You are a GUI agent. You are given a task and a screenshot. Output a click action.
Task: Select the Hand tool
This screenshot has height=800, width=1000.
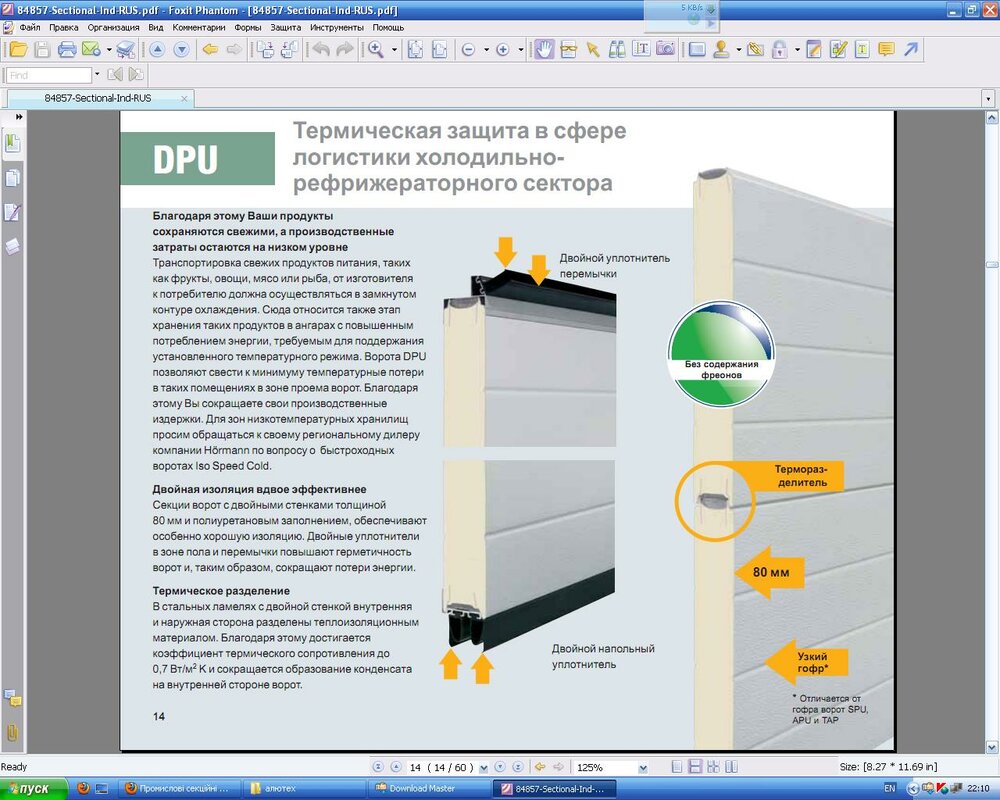[544, 49]
